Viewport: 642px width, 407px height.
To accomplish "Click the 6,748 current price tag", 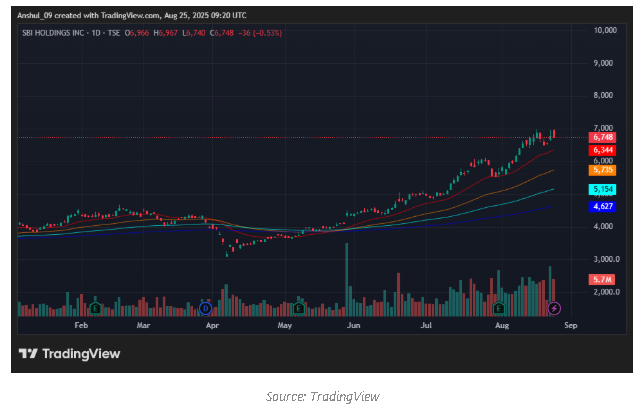I will [603, 137].
